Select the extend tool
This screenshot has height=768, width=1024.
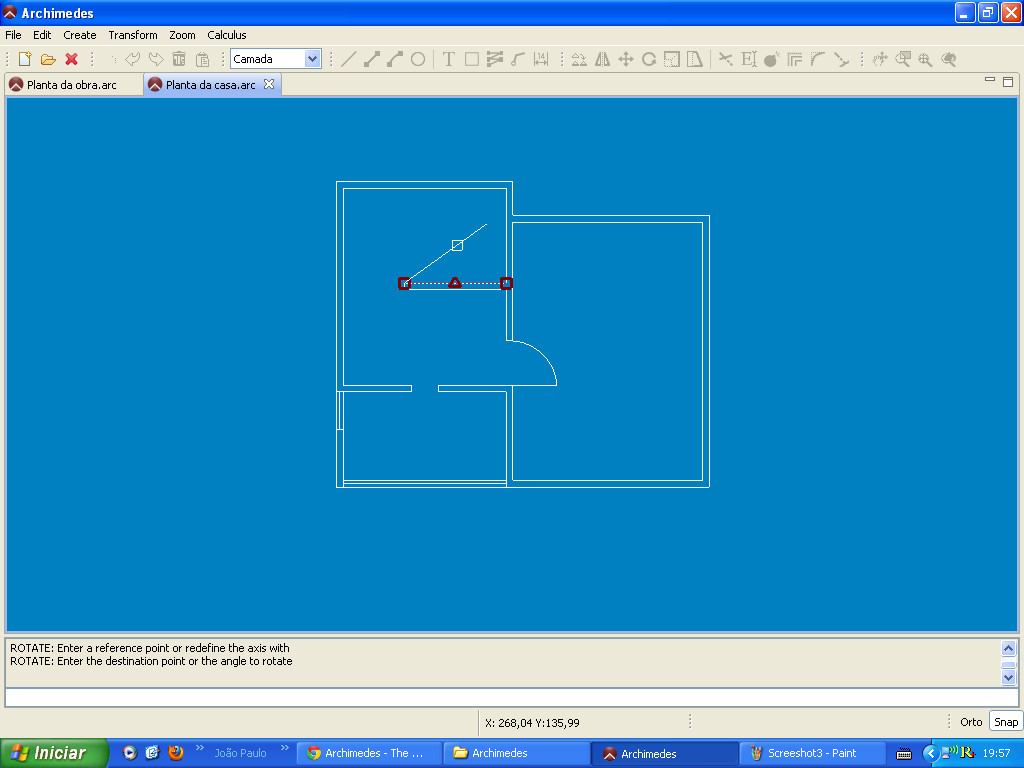coord(748,59)
